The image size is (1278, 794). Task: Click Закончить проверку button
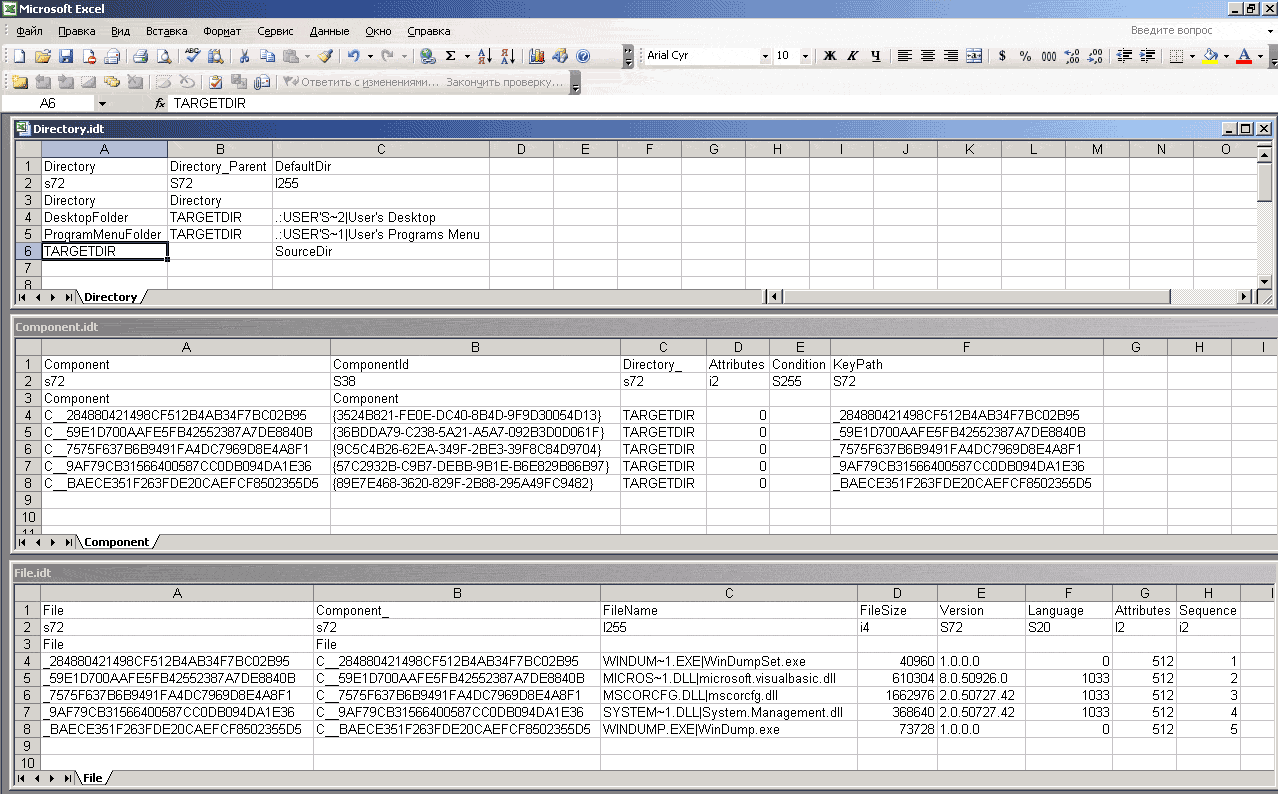(505, 82)
